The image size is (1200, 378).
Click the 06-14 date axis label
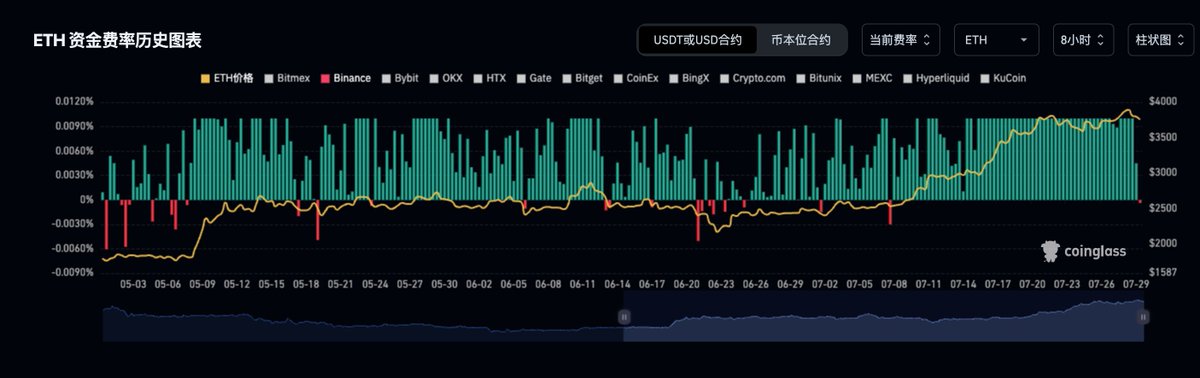tap(617, 285)
